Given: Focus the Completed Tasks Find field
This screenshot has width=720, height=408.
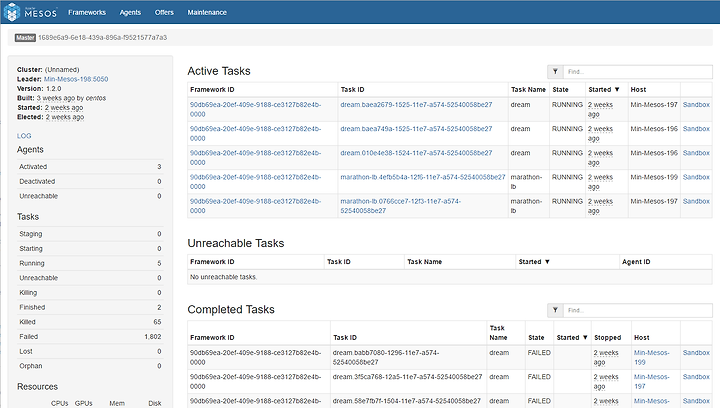Looking at the screenshot, I should (x=638, y=310).
